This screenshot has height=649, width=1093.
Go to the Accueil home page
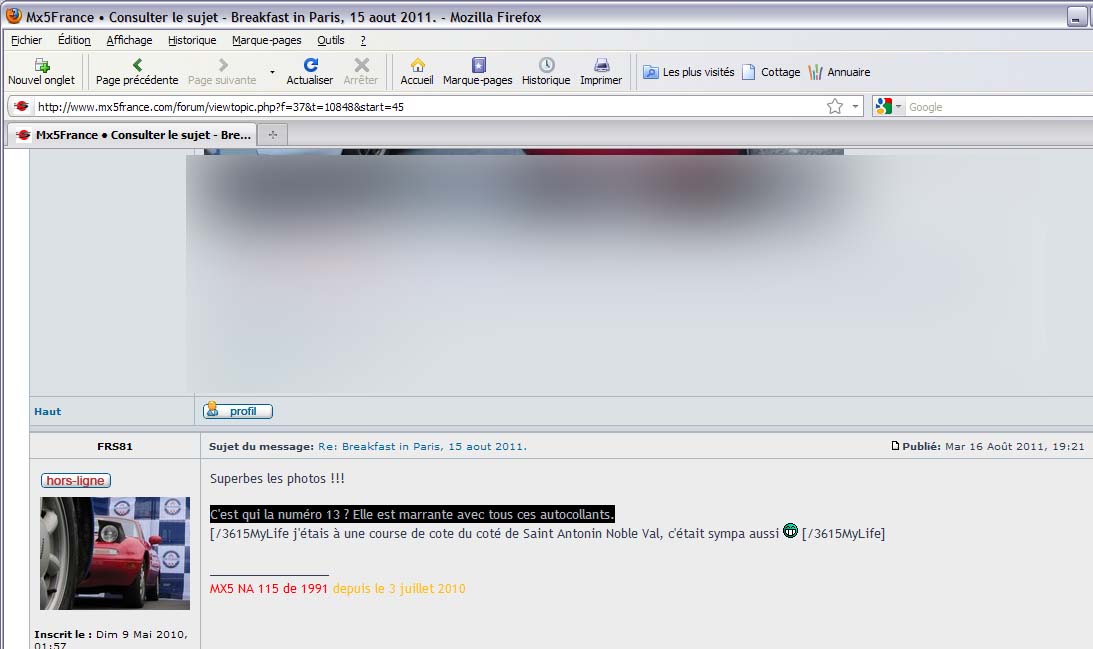[417, 72]
